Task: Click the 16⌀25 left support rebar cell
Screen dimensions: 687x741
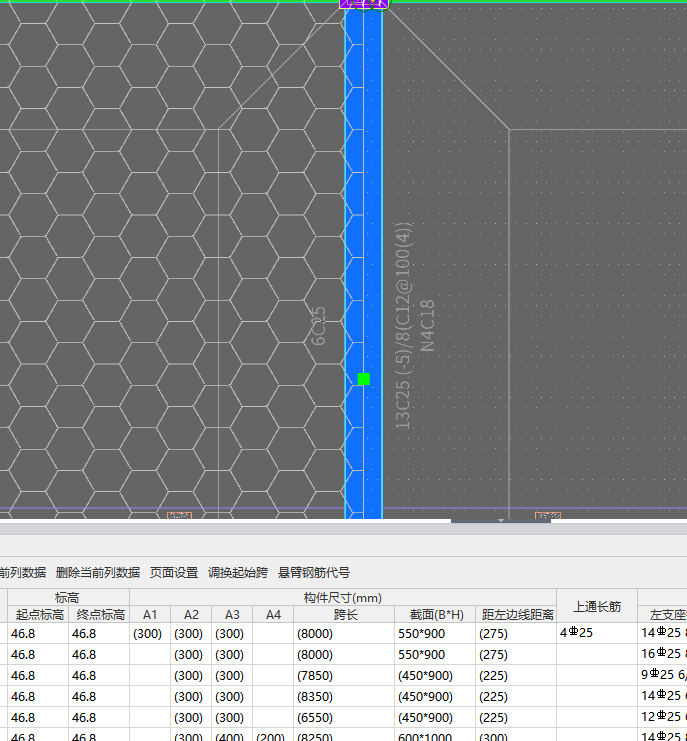Action: pos(662,655)
